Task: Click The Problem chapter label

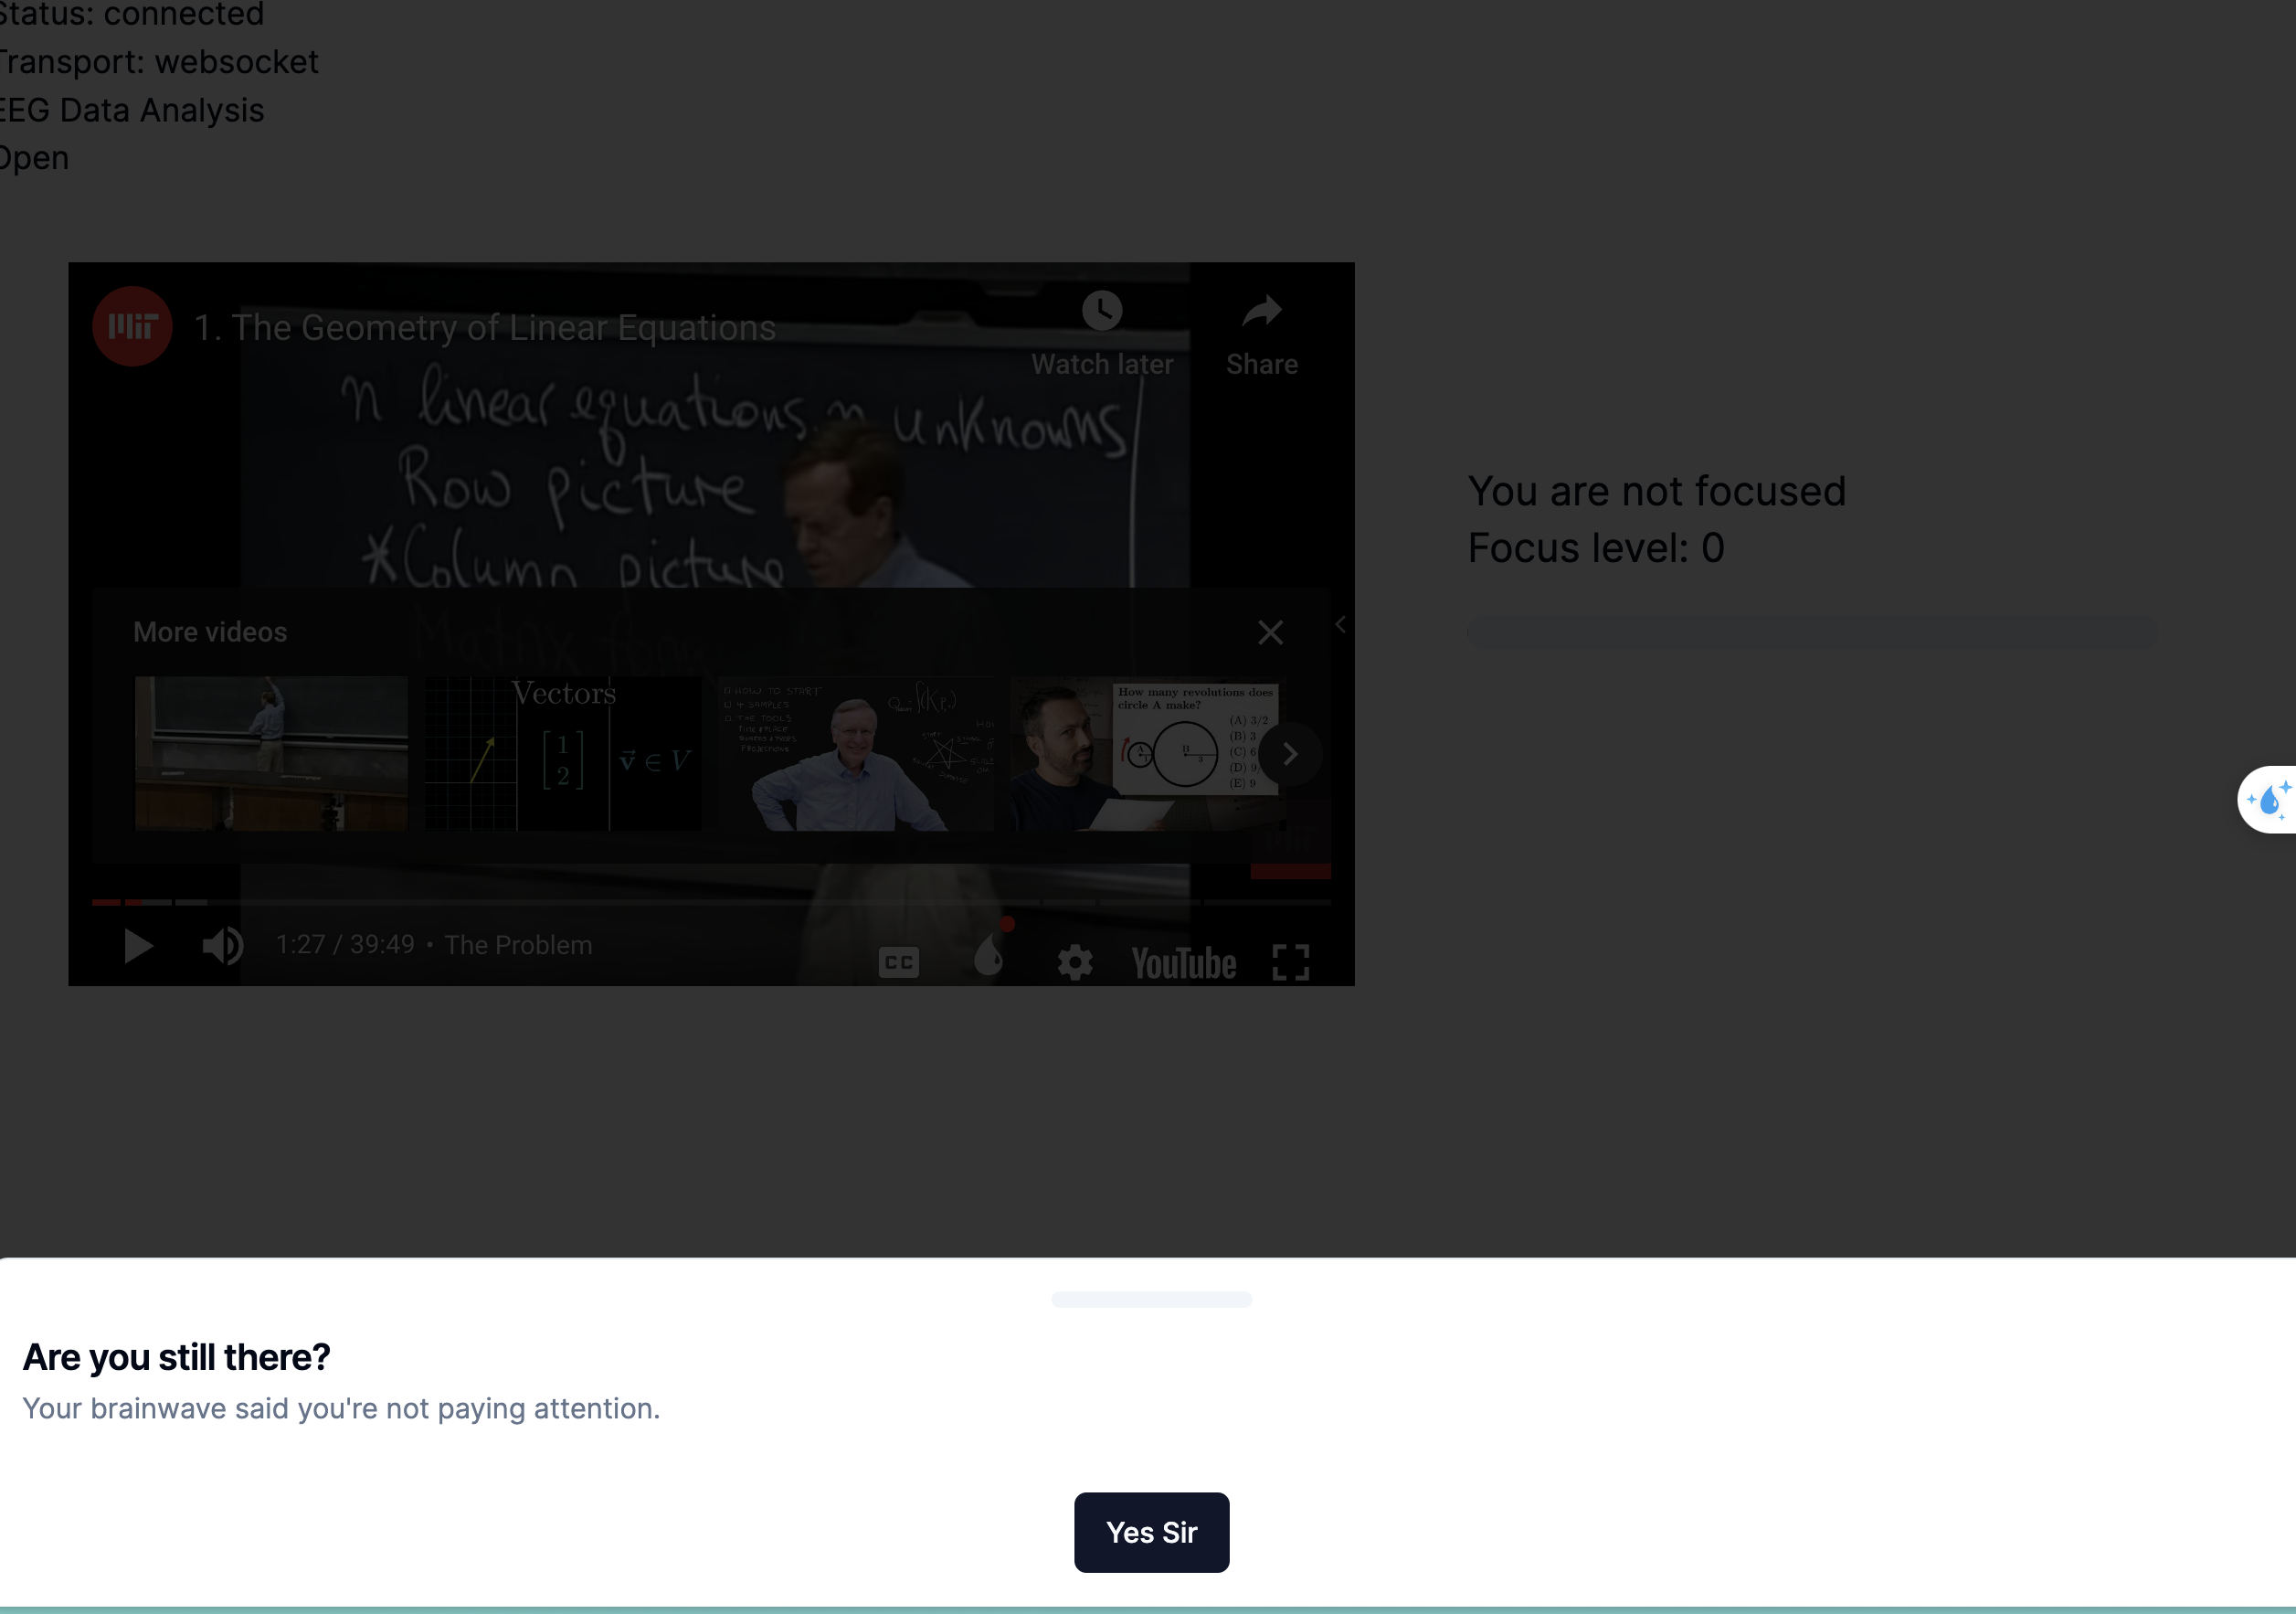Action: [x=518, y=945]
